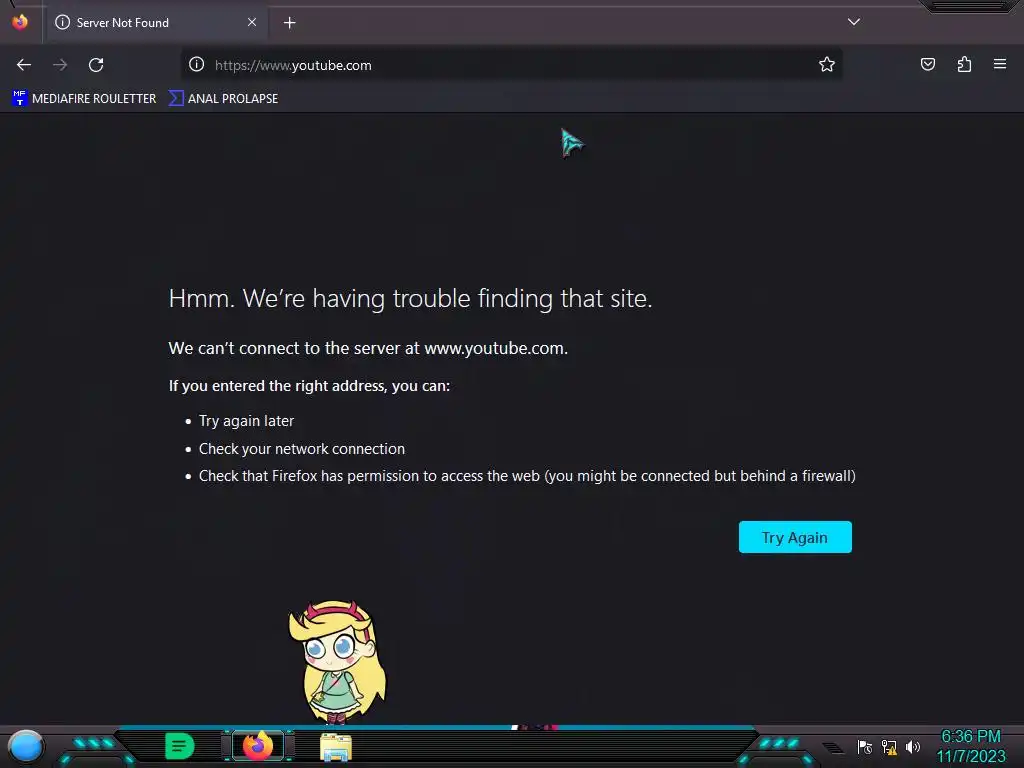The width and height of the screenshot is (1024, 768).
Task: Open the network status tray icon
Action: coord(889,747)
